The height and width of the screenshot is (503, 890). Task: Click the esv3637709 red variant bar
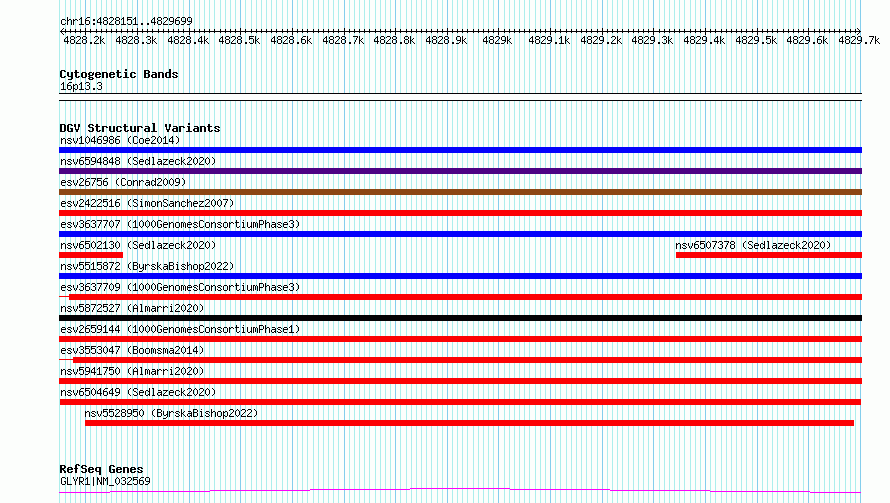460,297
